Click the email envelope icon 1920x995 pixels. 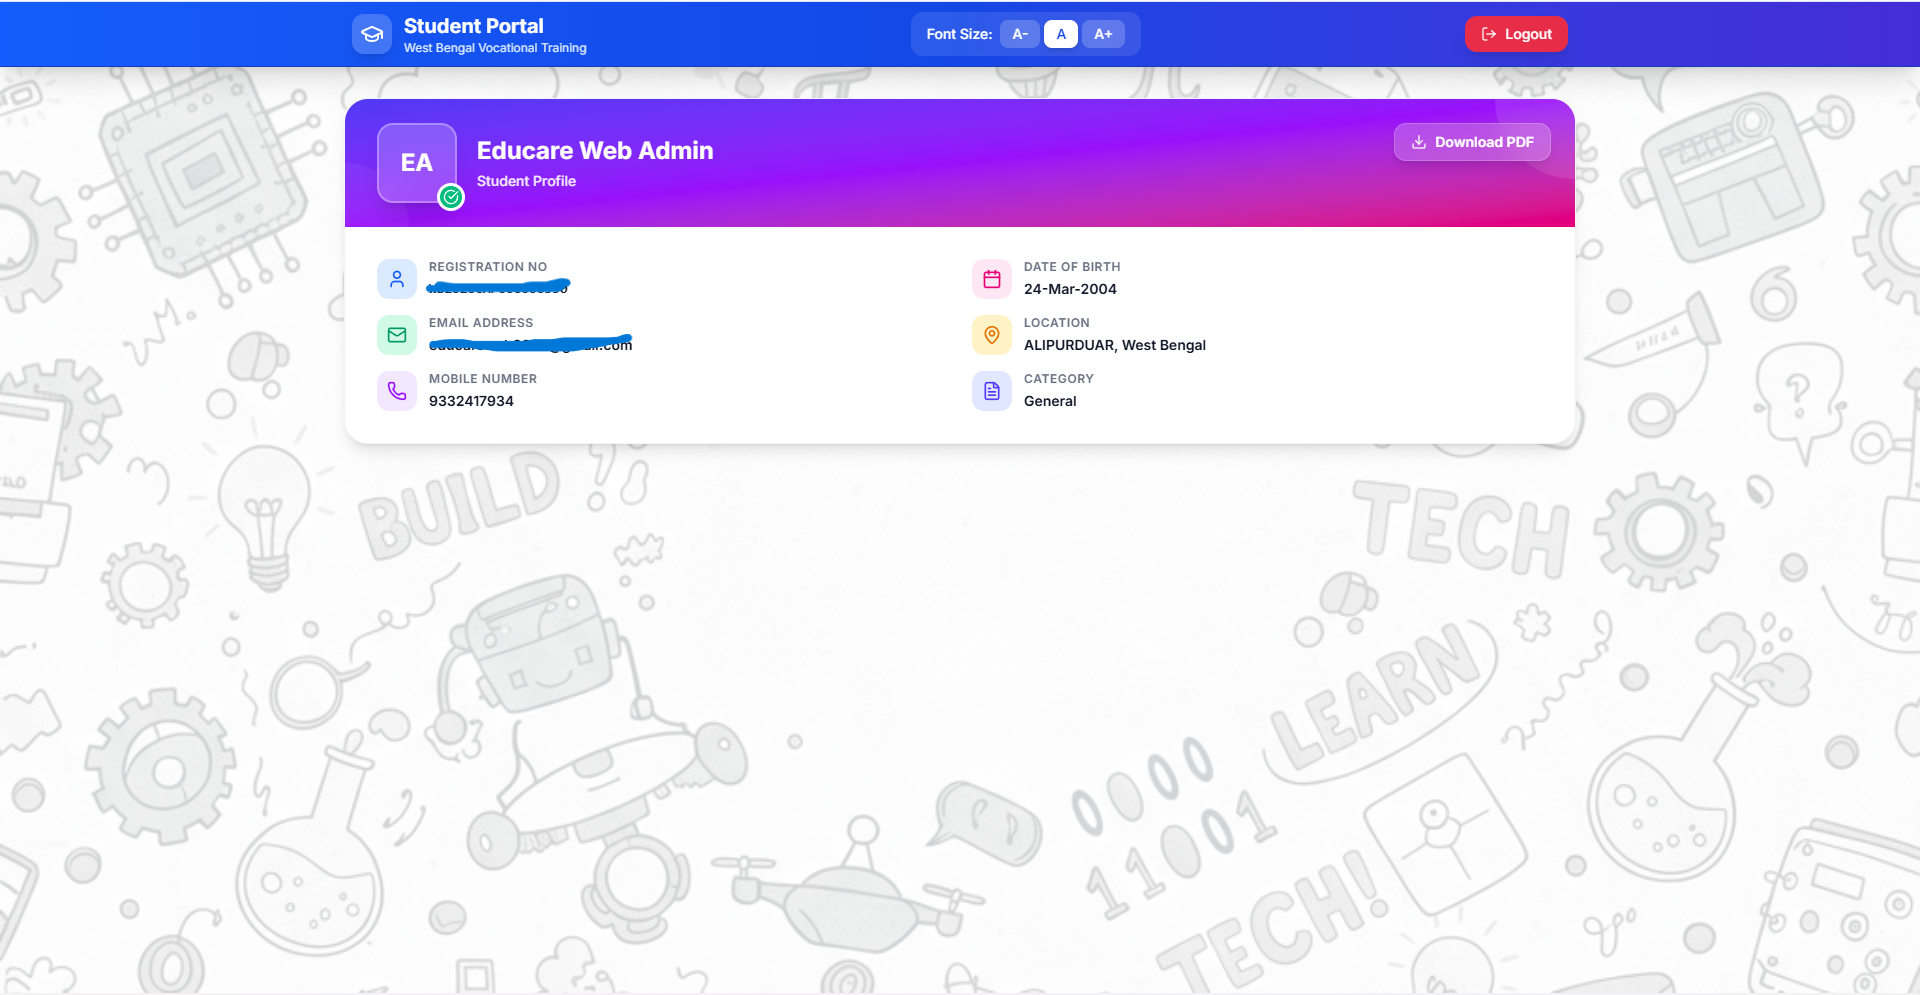(x=397, y=335)
